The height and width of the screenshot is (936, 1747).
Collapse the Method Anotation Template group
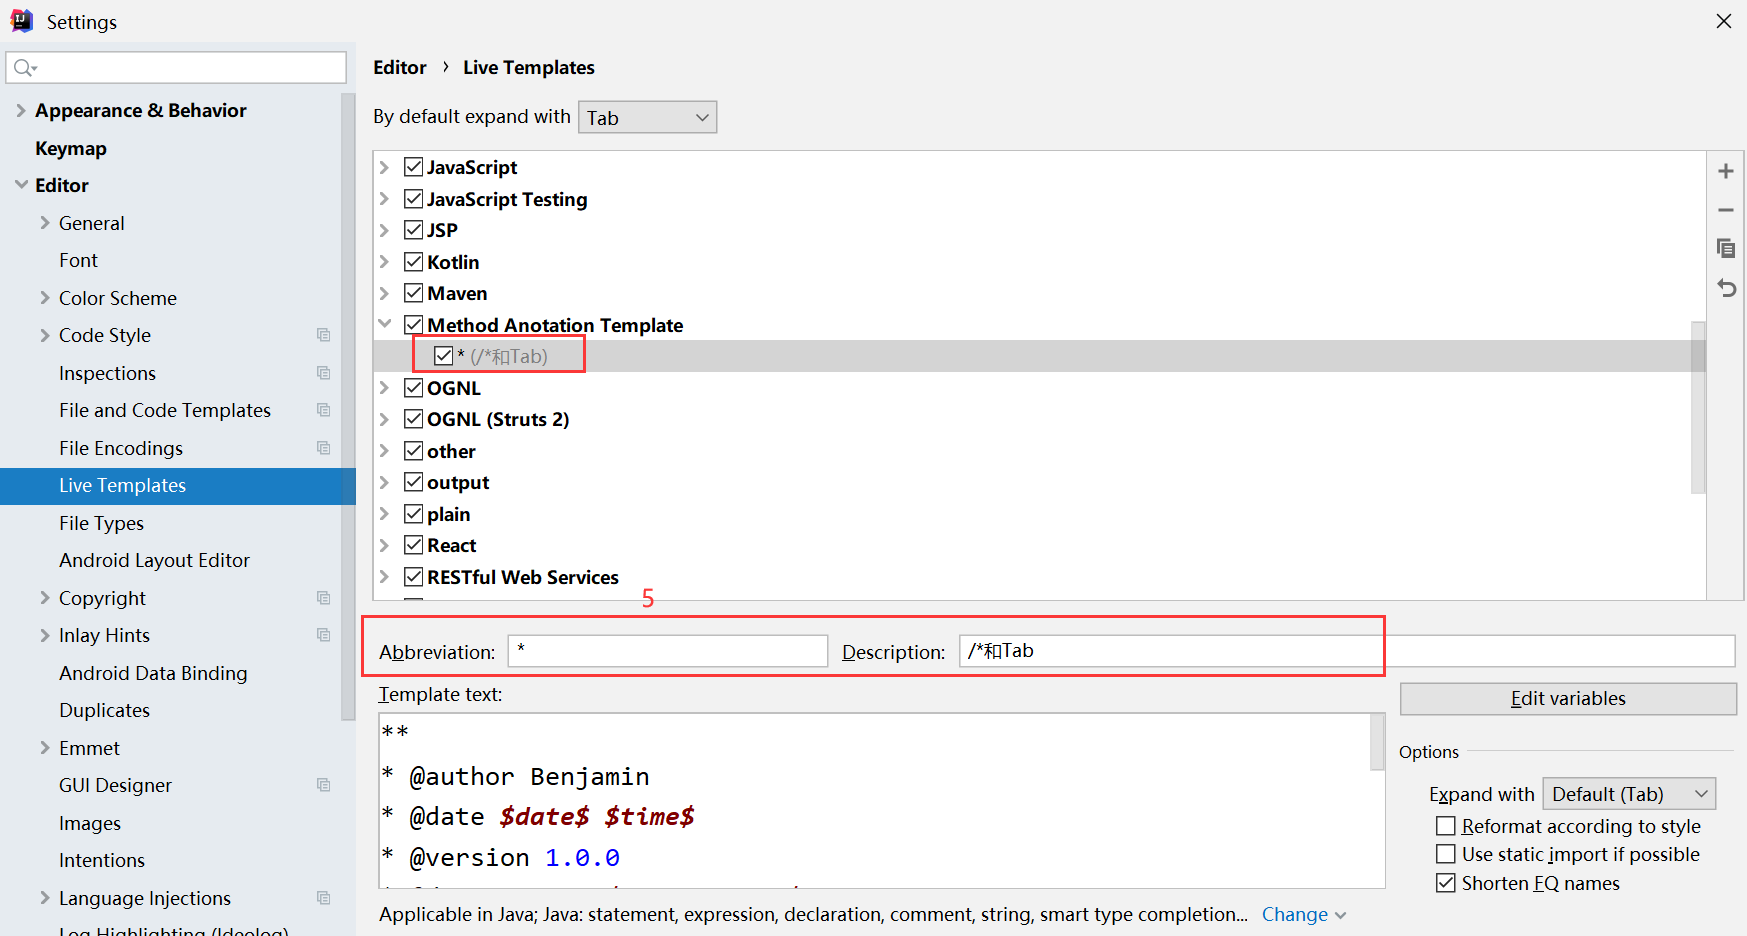pos(385,324)
